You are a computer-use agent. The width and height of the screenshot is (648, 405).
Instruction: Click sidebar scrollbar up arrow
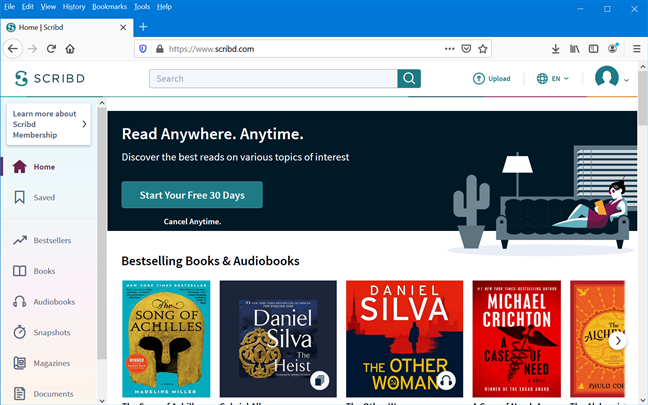click(x=102, y=103)
